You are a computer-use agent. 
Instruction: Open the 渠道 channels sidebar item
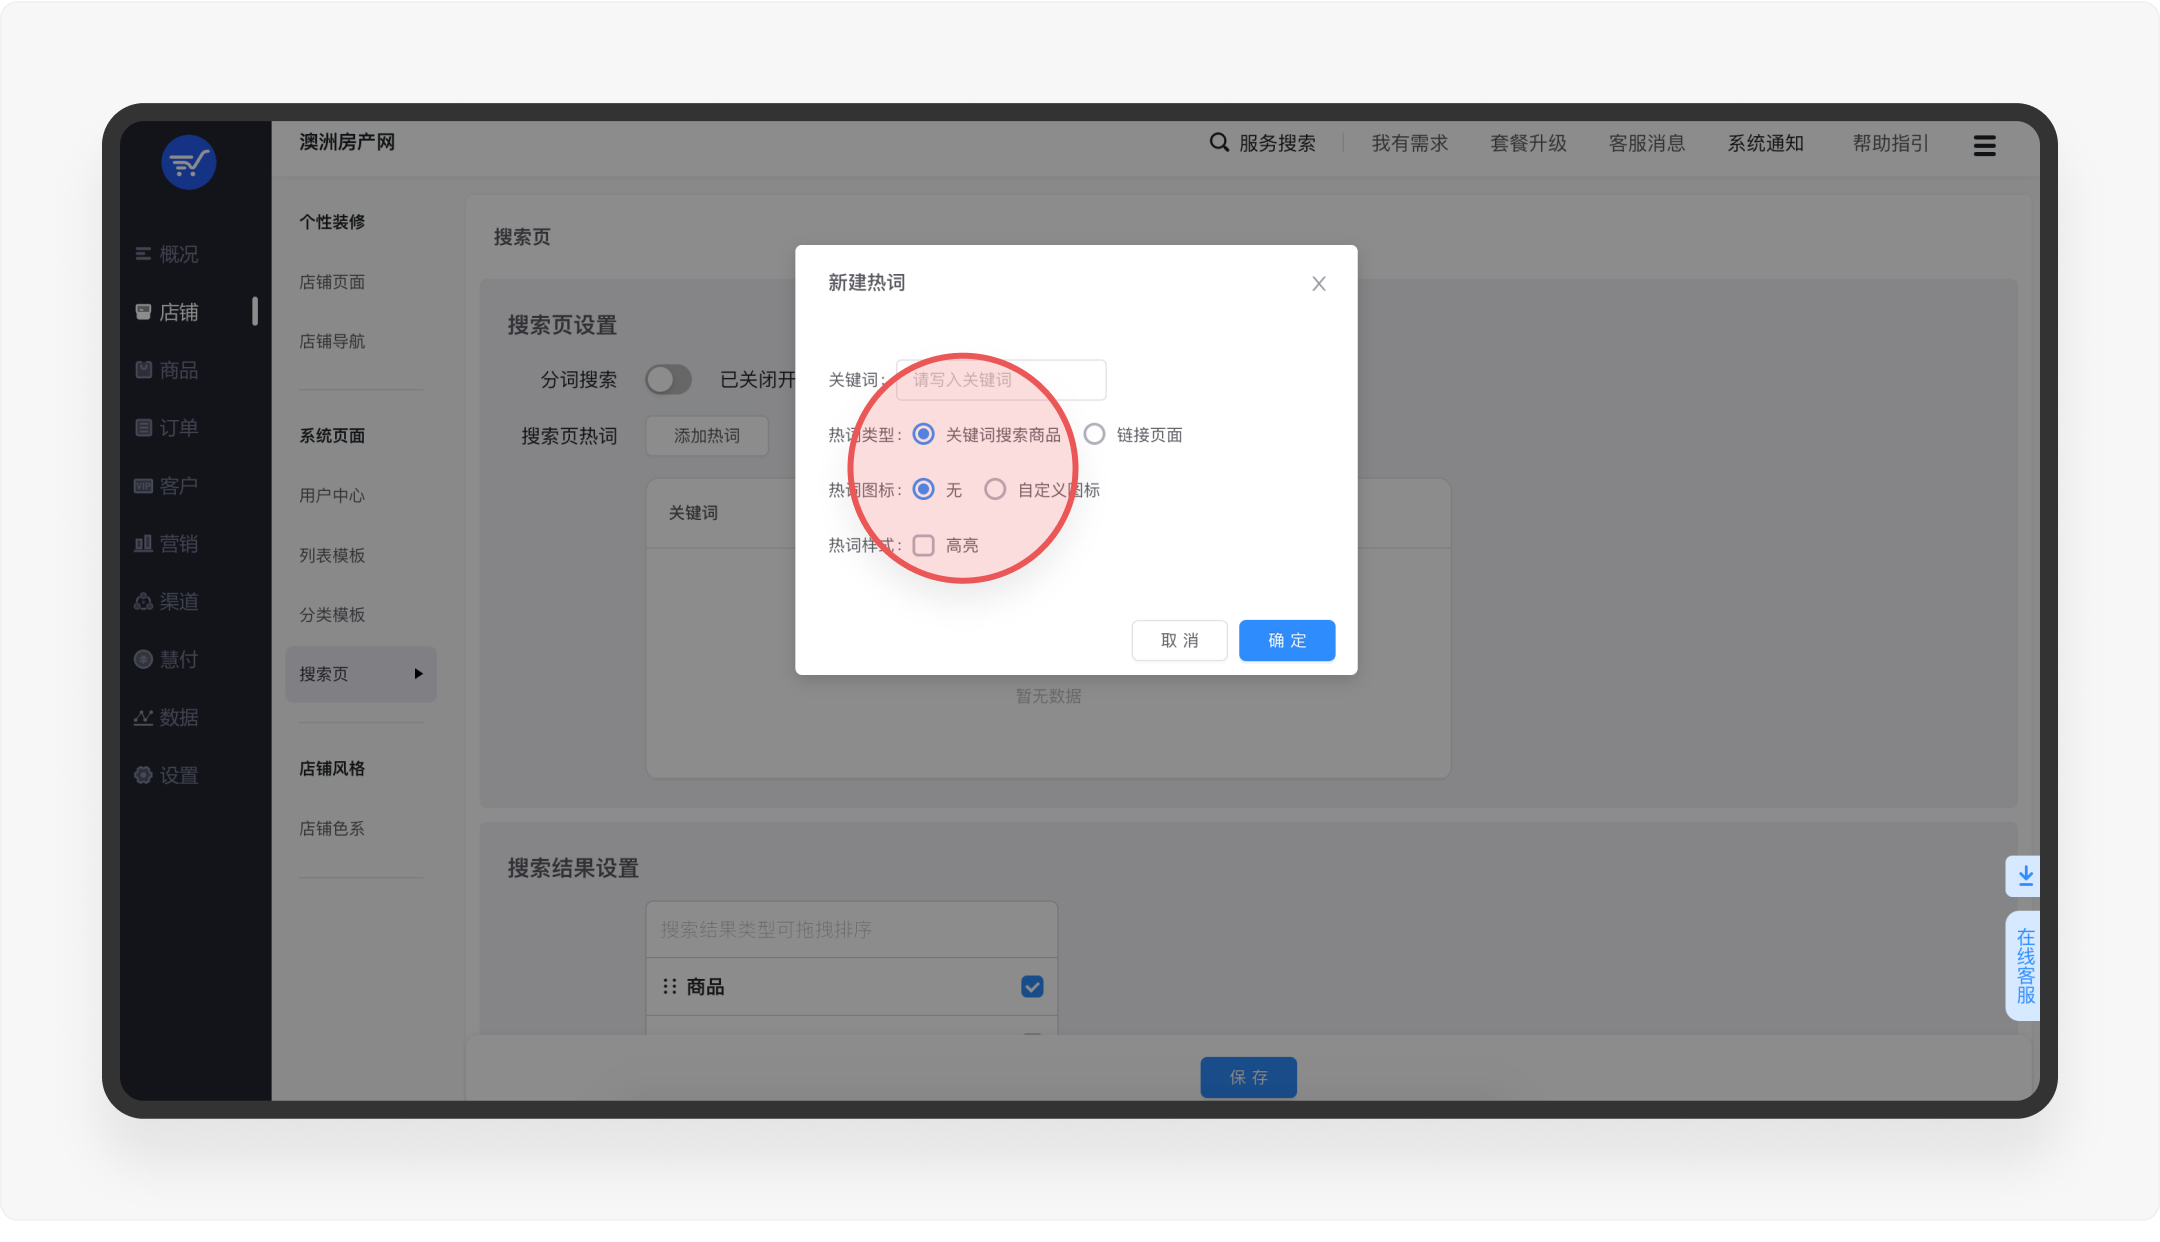[x=167, y=601]
